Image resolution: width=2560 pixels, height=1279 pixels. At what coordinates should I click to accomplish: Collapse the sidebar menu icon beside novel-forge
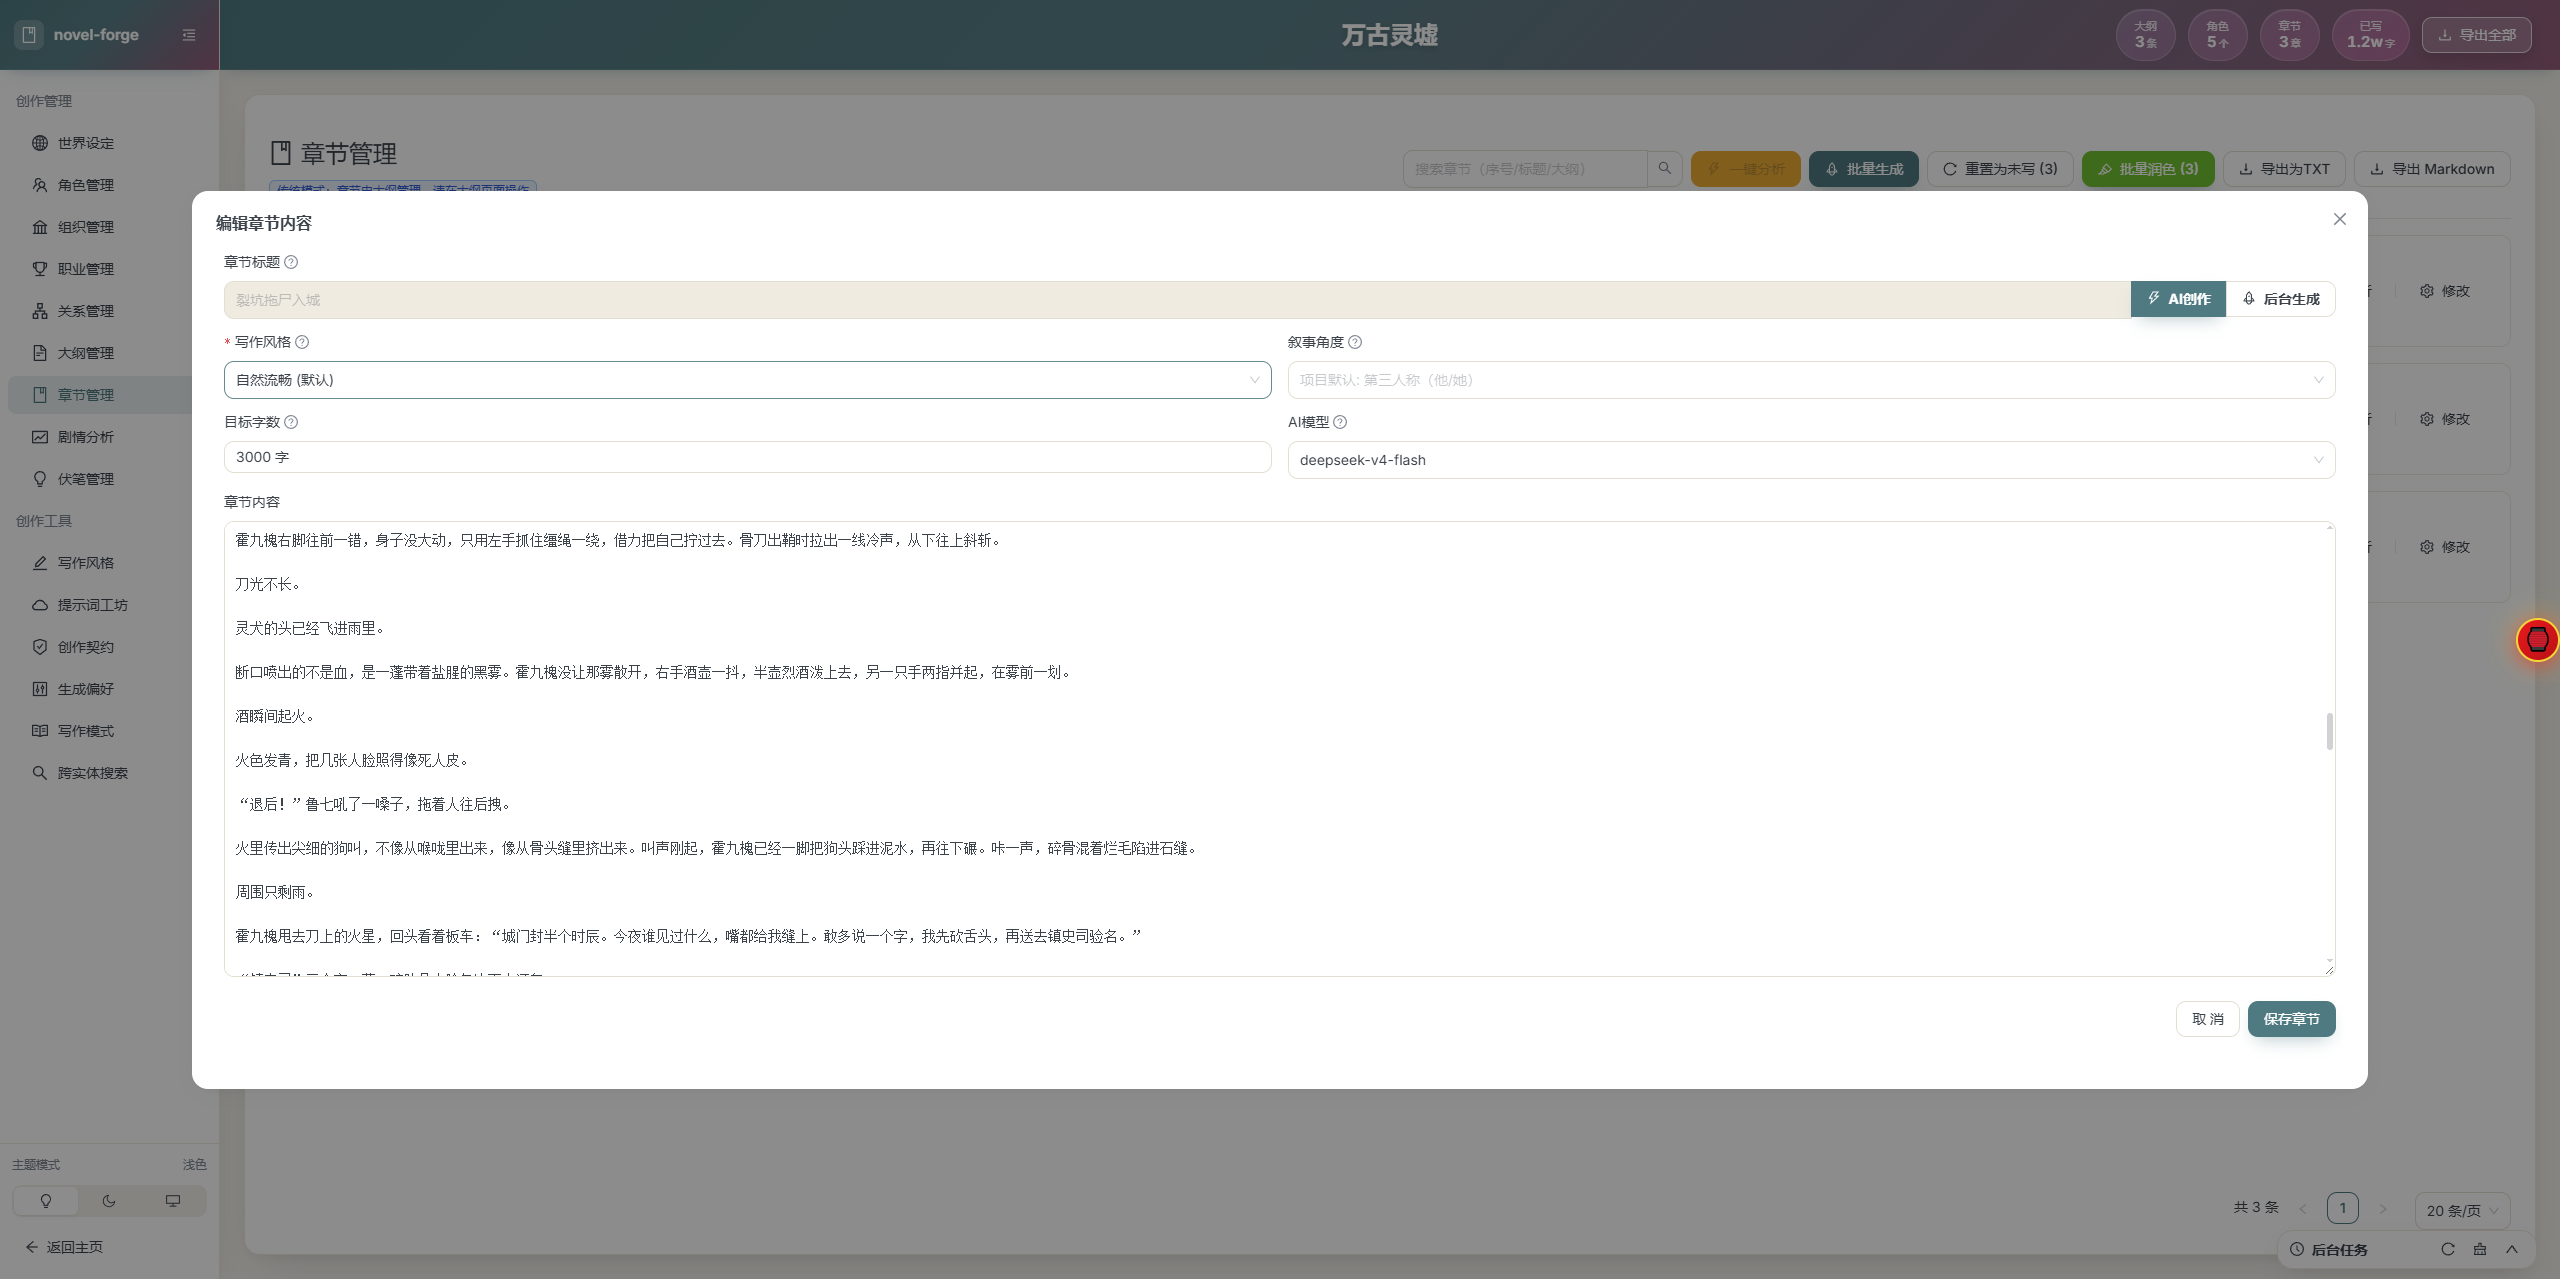tap(189, 35)
